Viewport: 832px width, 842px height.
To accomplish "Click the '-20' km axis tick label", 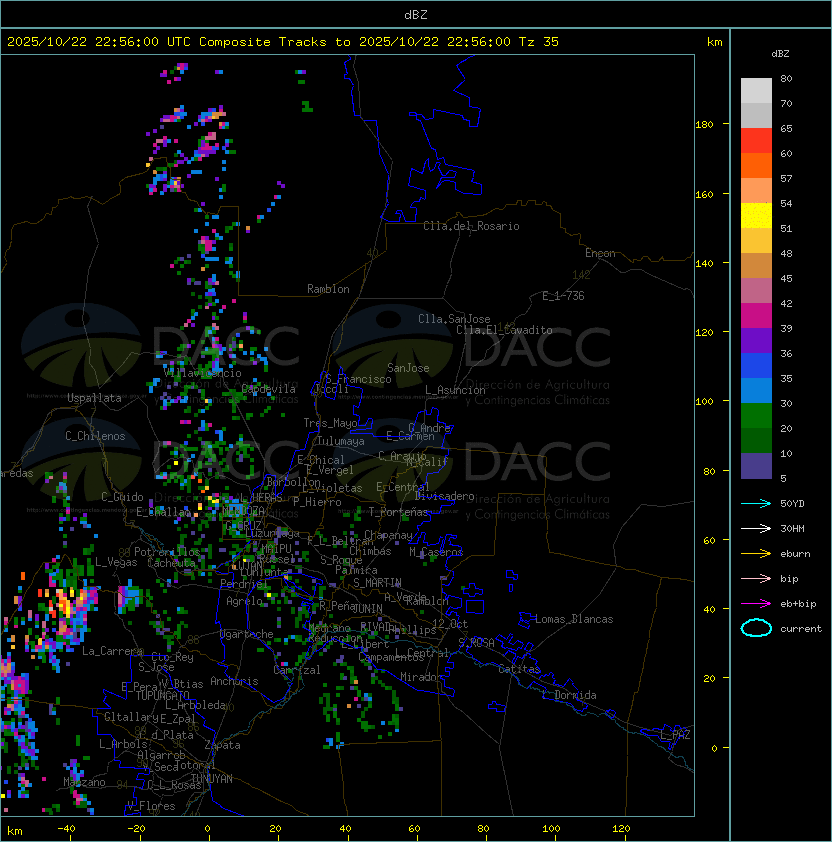I will coord(136,829).
